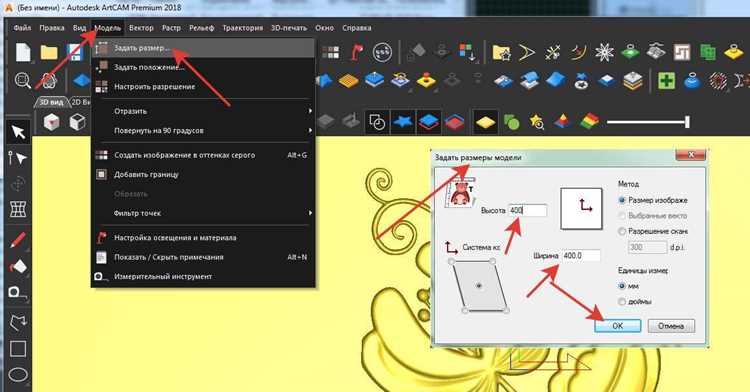Viewport: 750px width, 392px height.
Task: Click the red desk lamp lighting icon
Action: tap(357, 52)
